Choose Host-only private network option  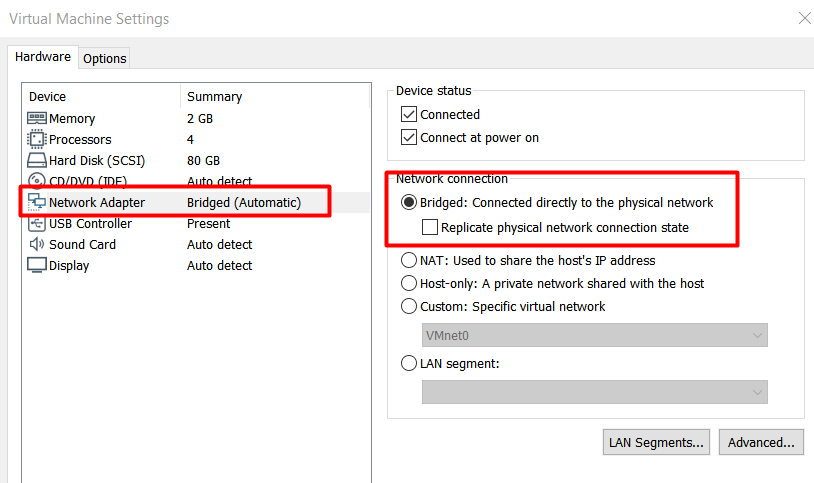coord(409,283)
